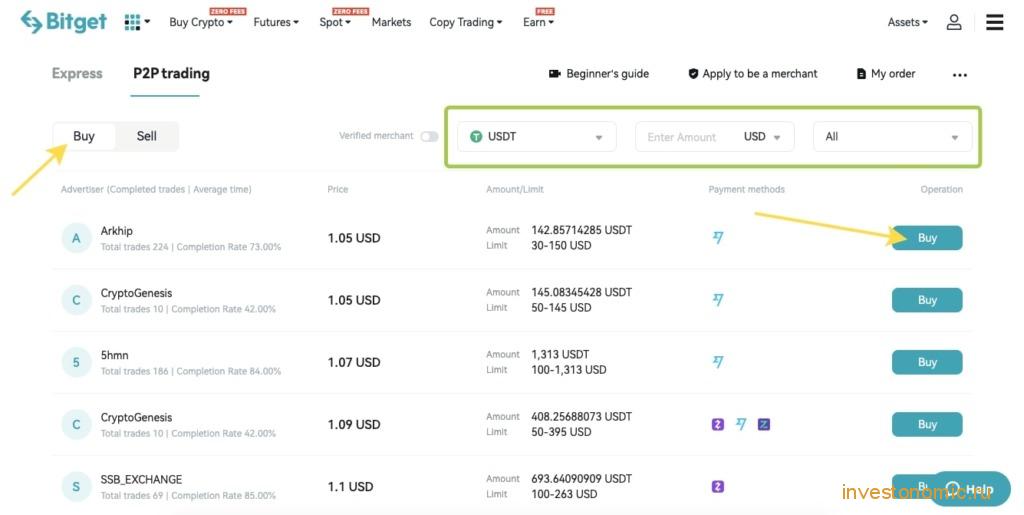The image size is (1024, 515).
Task: Open the user profile icon
Action: (954, 22)
